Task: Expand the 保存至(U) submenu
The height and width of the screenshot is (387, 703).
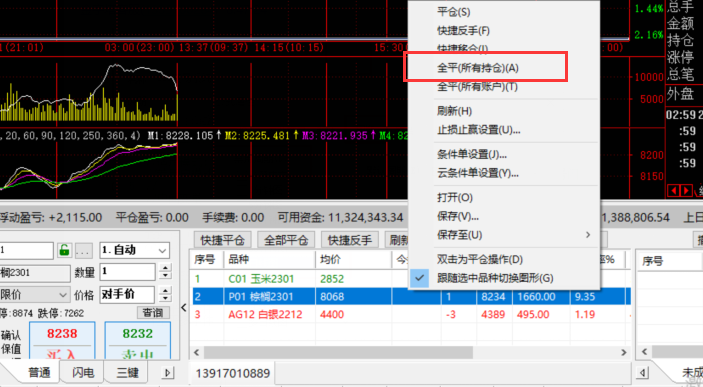Action: 504,235
